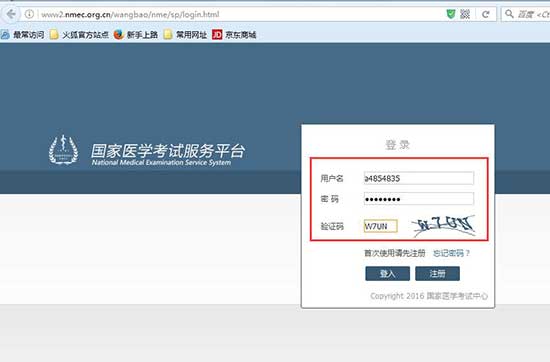Click the 用户名 username input field
The image size is (550, 362).
(x=419, y=178)
